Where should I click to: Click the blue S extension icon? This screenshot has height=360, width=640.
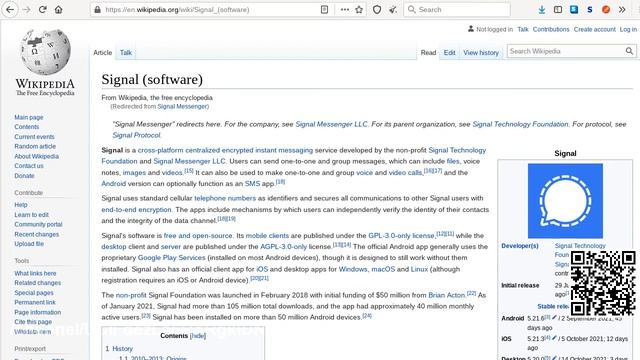click(574, 9)
